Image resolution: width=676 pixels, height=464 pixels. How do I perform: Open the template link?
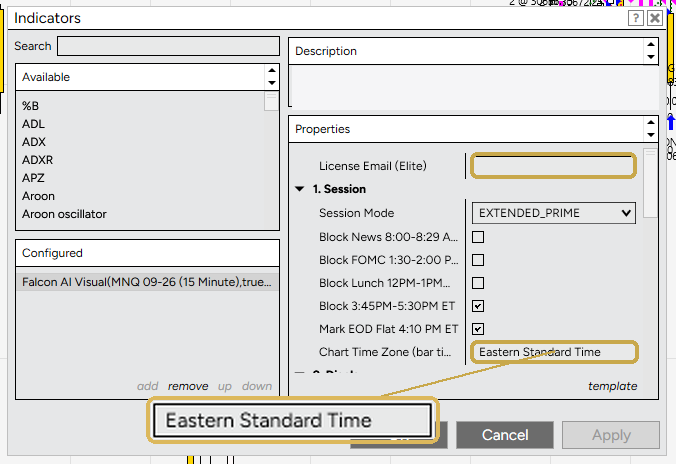[x=613, y=386]
